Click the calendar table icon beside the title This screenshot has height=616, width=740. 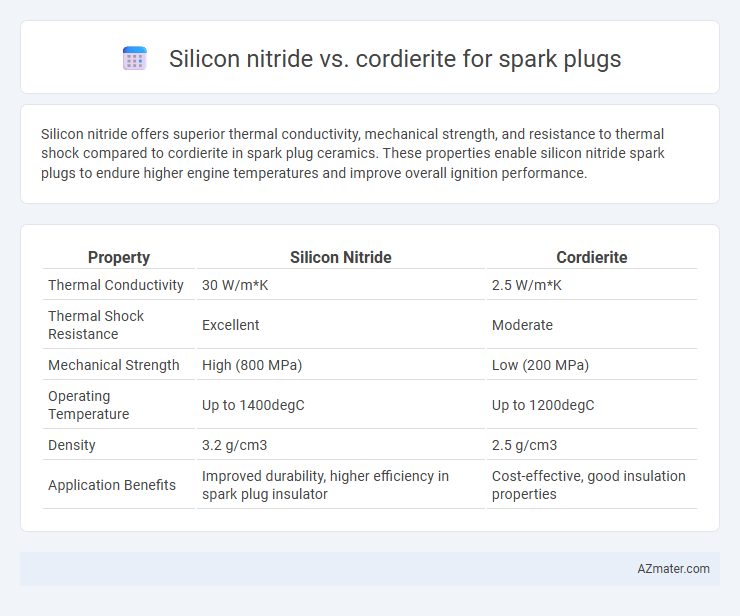click(135, 59)
